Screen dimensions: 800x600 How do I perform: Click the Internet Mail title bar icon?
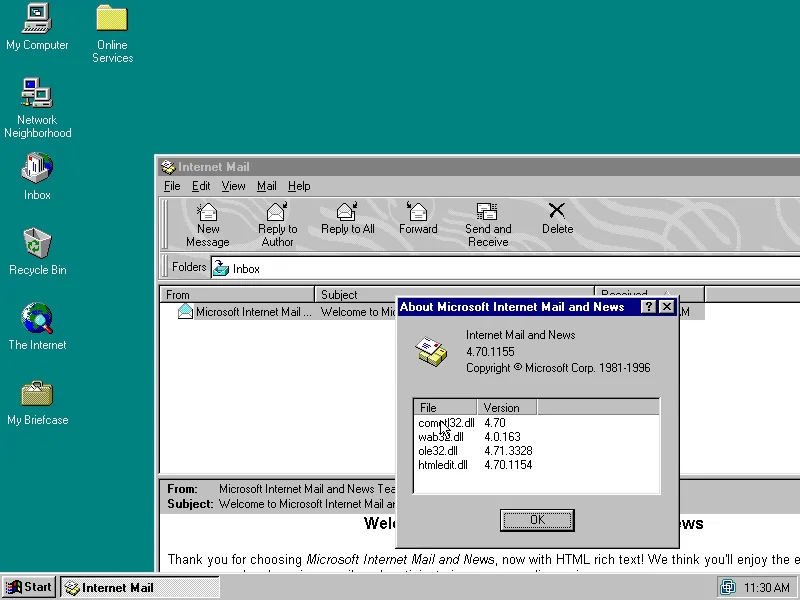(168, 167)
